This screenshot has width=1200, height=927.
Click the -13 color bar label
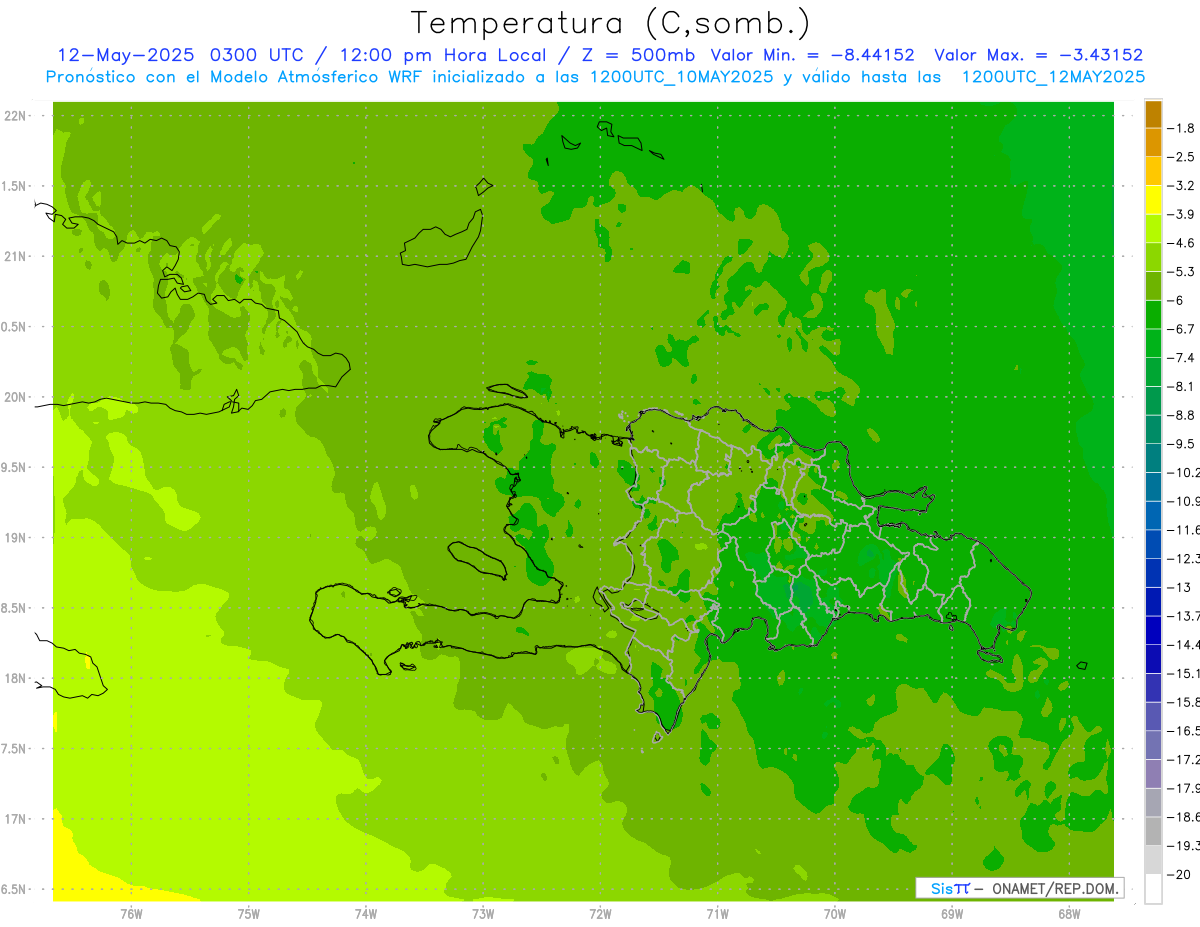(x=1180, y=587)
